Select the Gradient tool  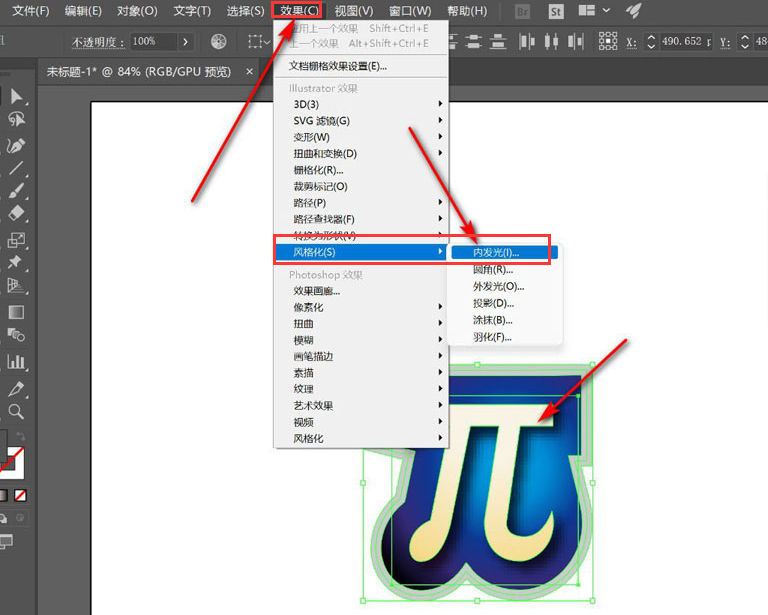click(x=16, y=312)
